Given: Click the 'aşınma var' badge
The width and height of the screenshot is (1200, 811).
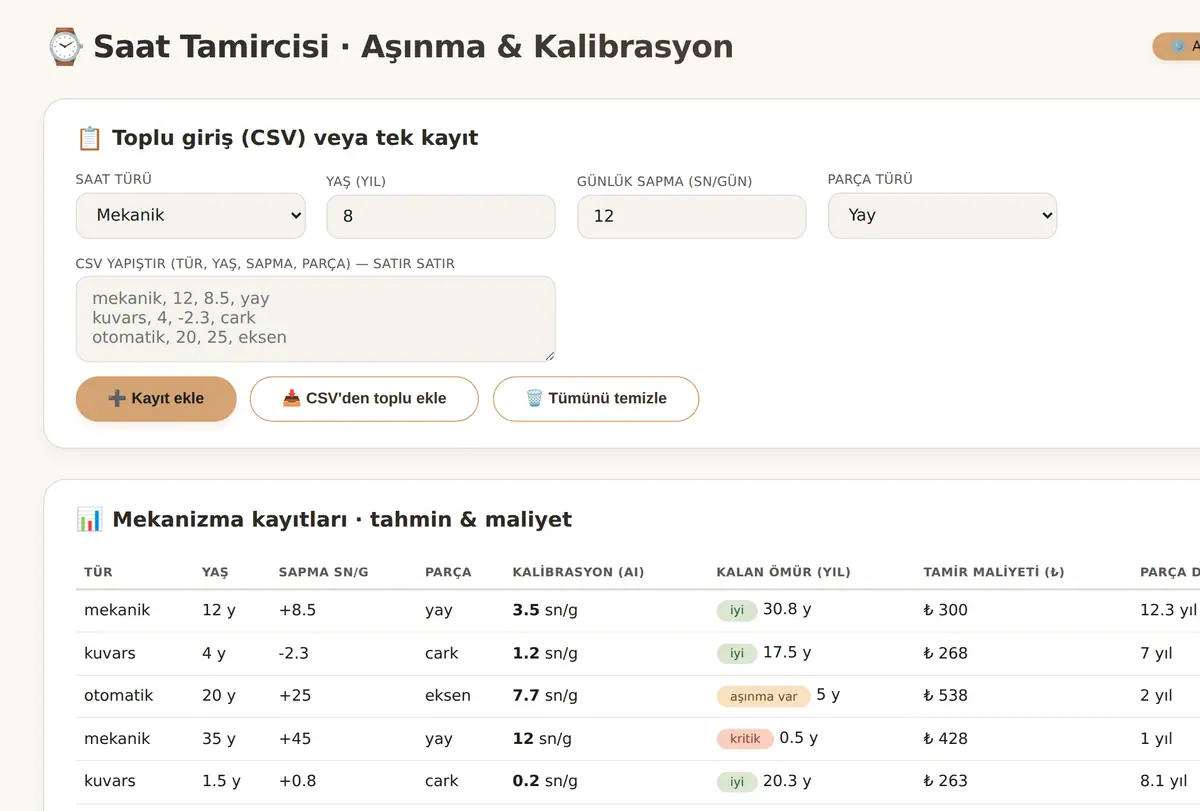Looking at the screenshot, I should tap(764, 696).
